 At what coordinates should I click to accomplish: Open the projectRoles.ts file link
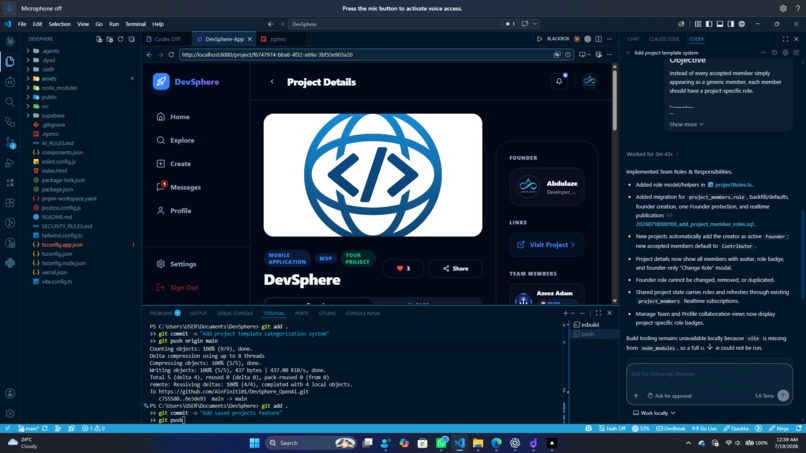click(x=734, y=185)
